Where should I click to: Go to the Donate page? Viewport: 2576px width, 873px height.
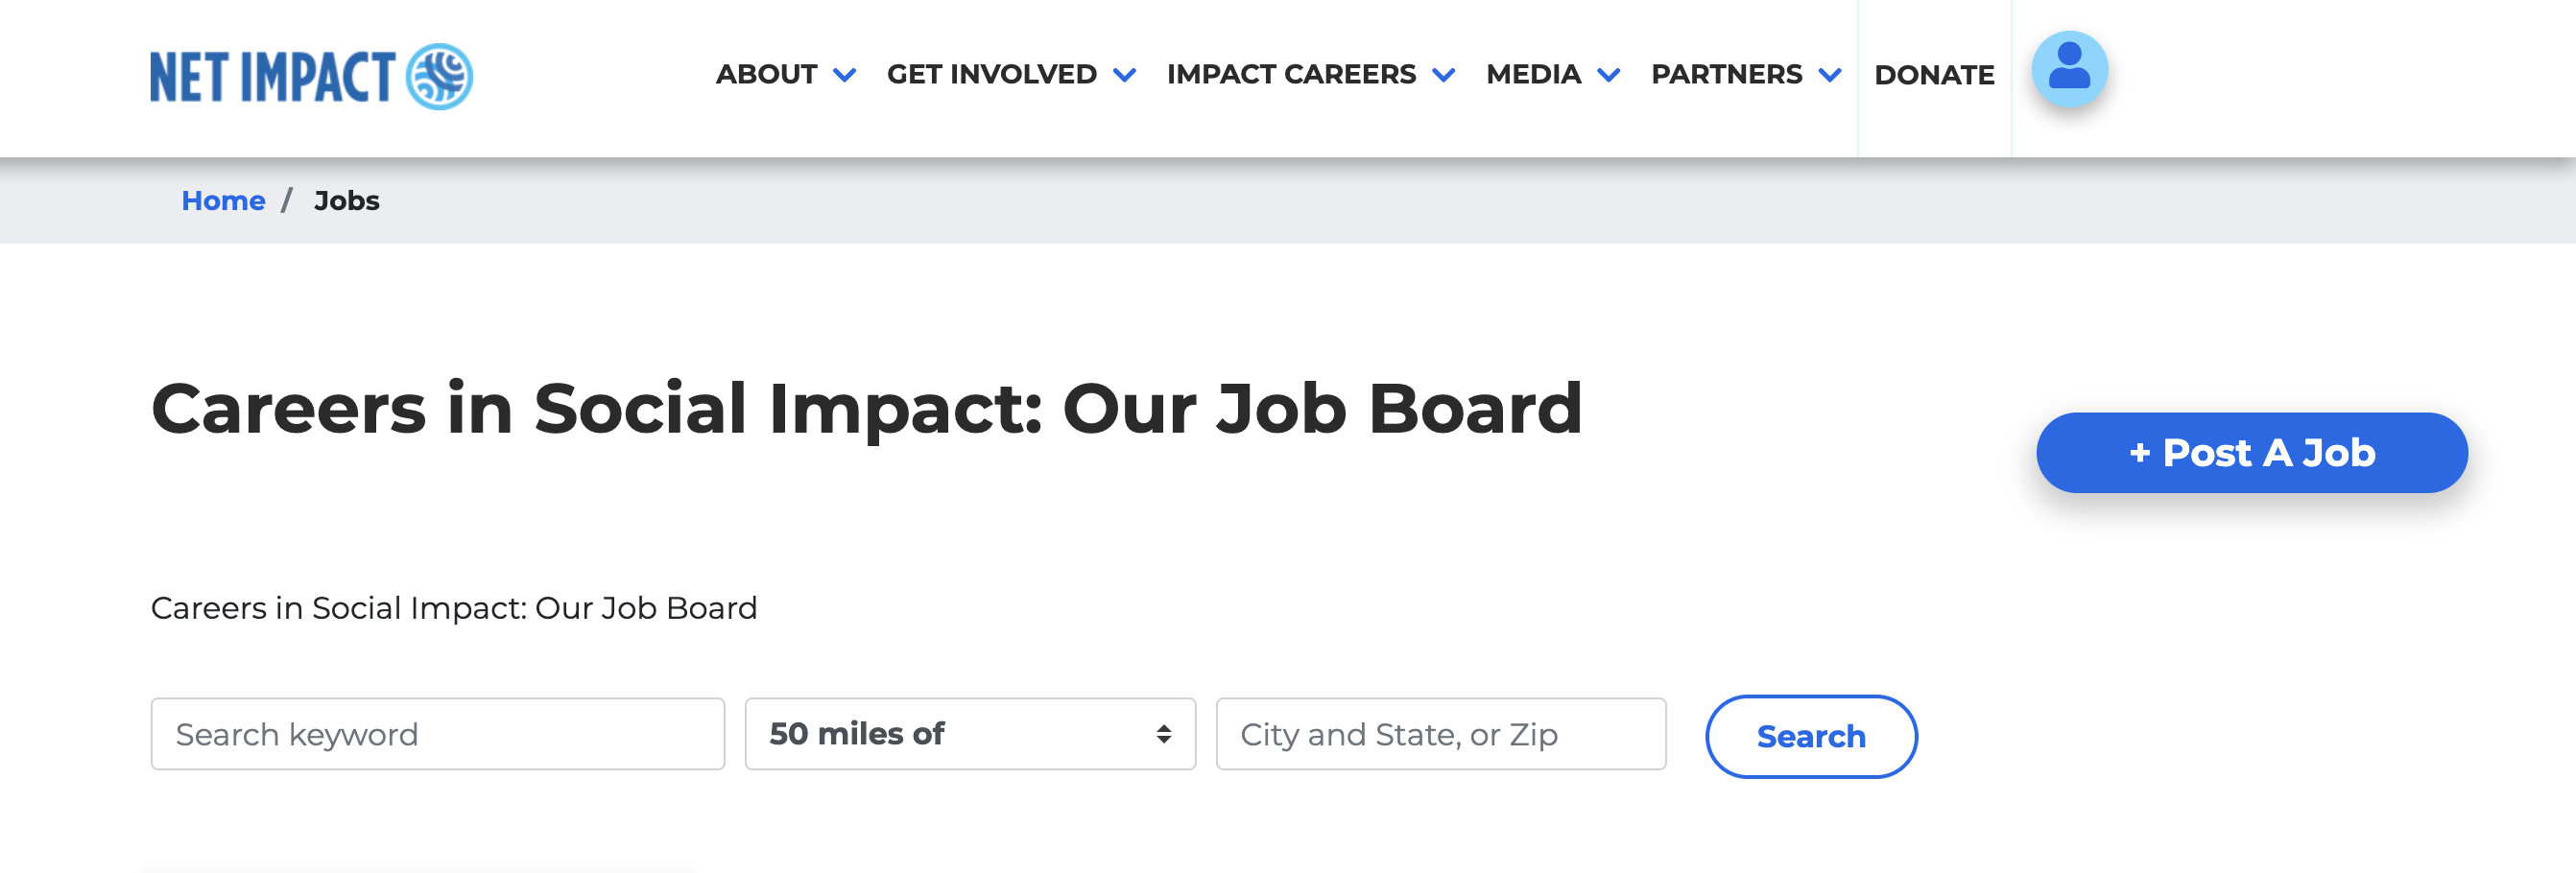(x=1933, y=75)
